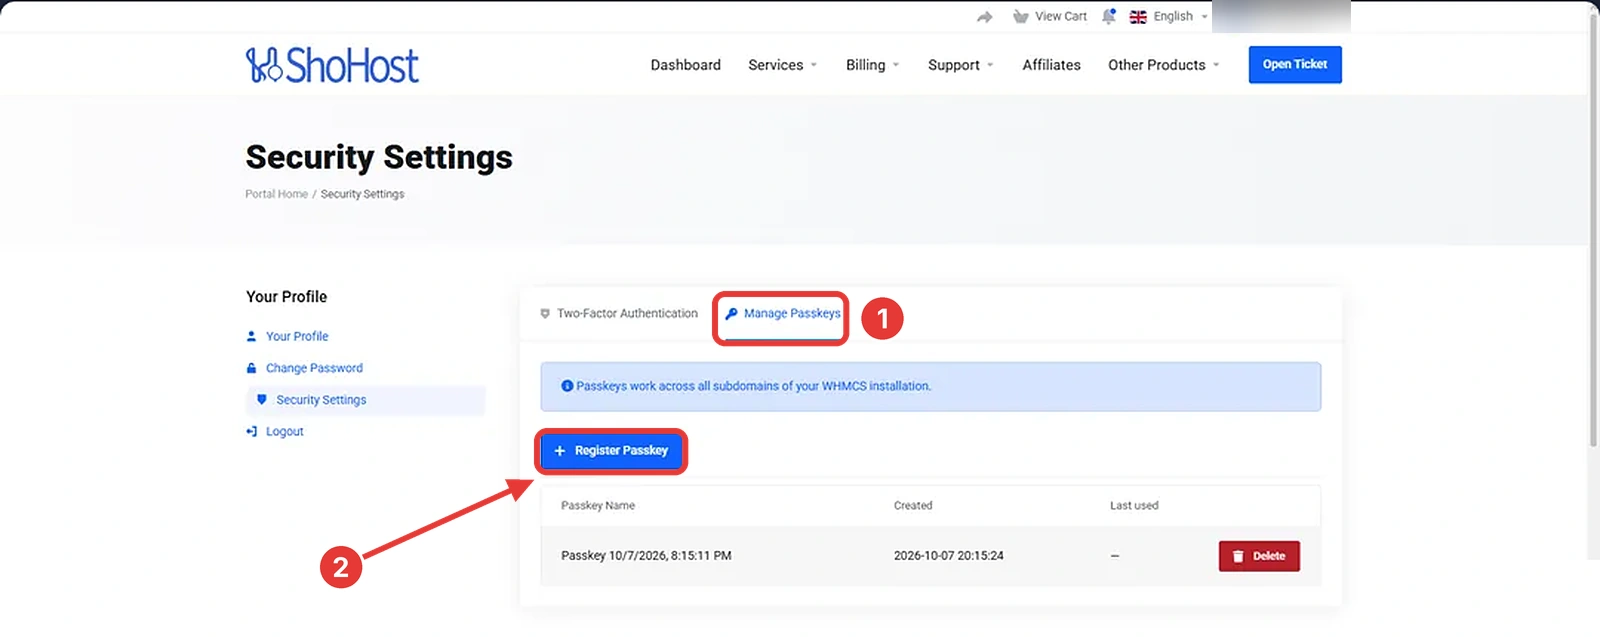Open Change Password sidebar link

tap(314, 368)
